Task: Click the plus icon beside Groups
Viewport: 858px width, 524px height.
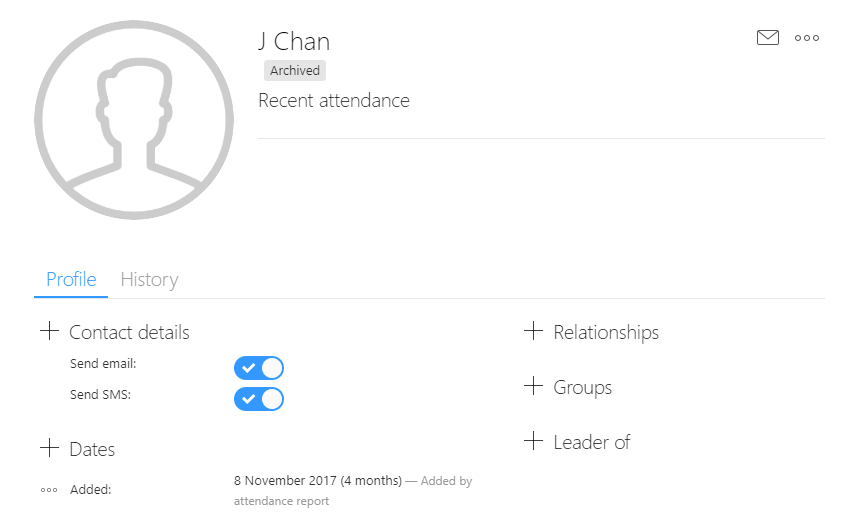Action: (x=534, y=386)
